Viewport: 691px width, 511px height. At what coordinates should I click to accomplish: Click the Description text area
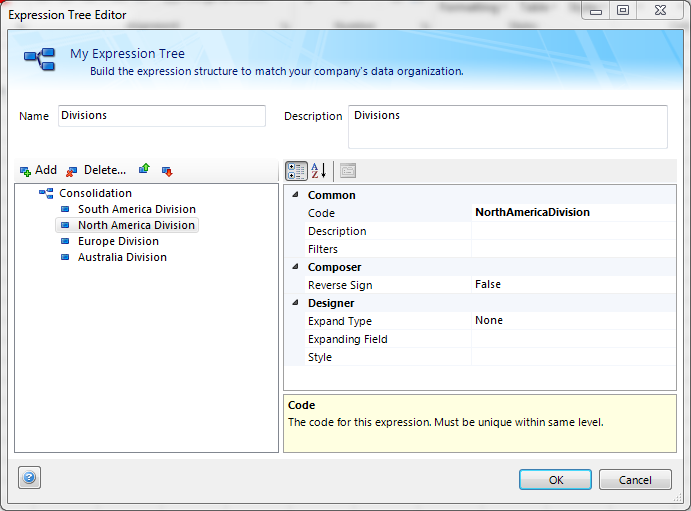508,127
